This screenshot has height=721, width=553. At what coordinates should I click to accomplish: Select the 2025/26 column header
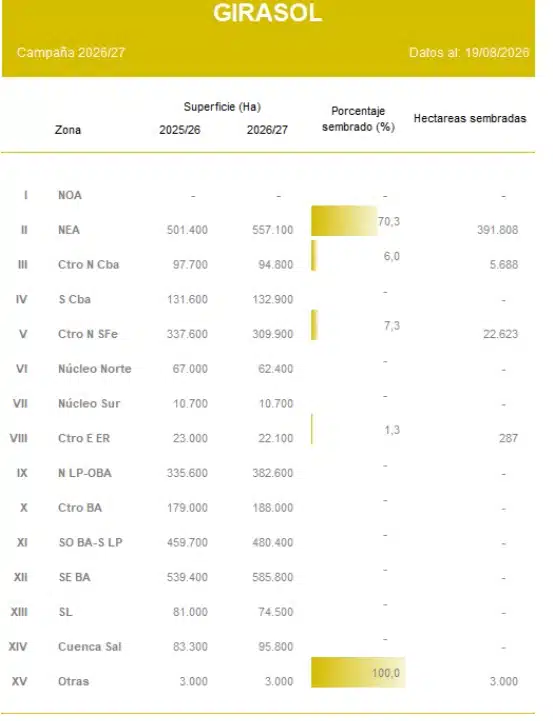tap(180, 130)
